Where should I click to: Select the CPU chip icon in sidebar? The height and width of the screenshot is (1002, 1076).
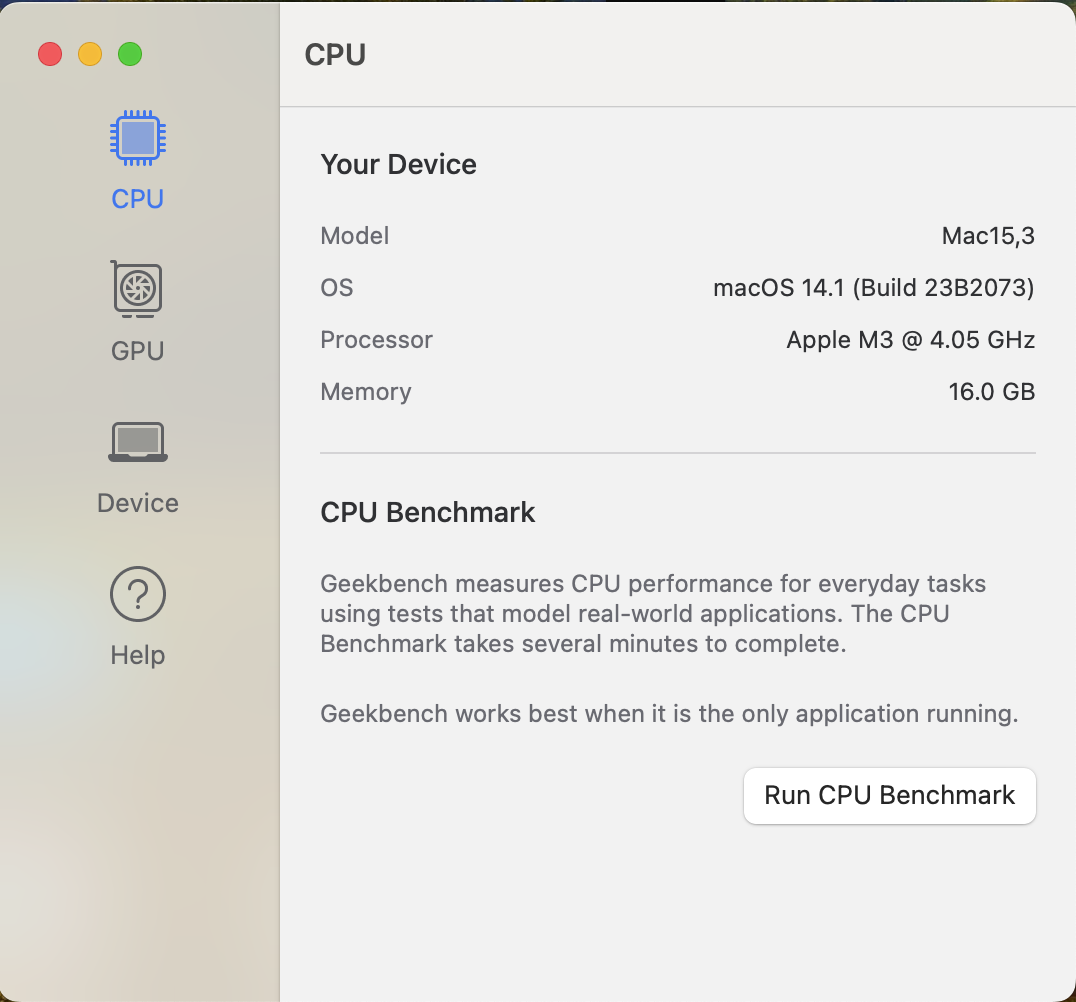click(138, 138)
